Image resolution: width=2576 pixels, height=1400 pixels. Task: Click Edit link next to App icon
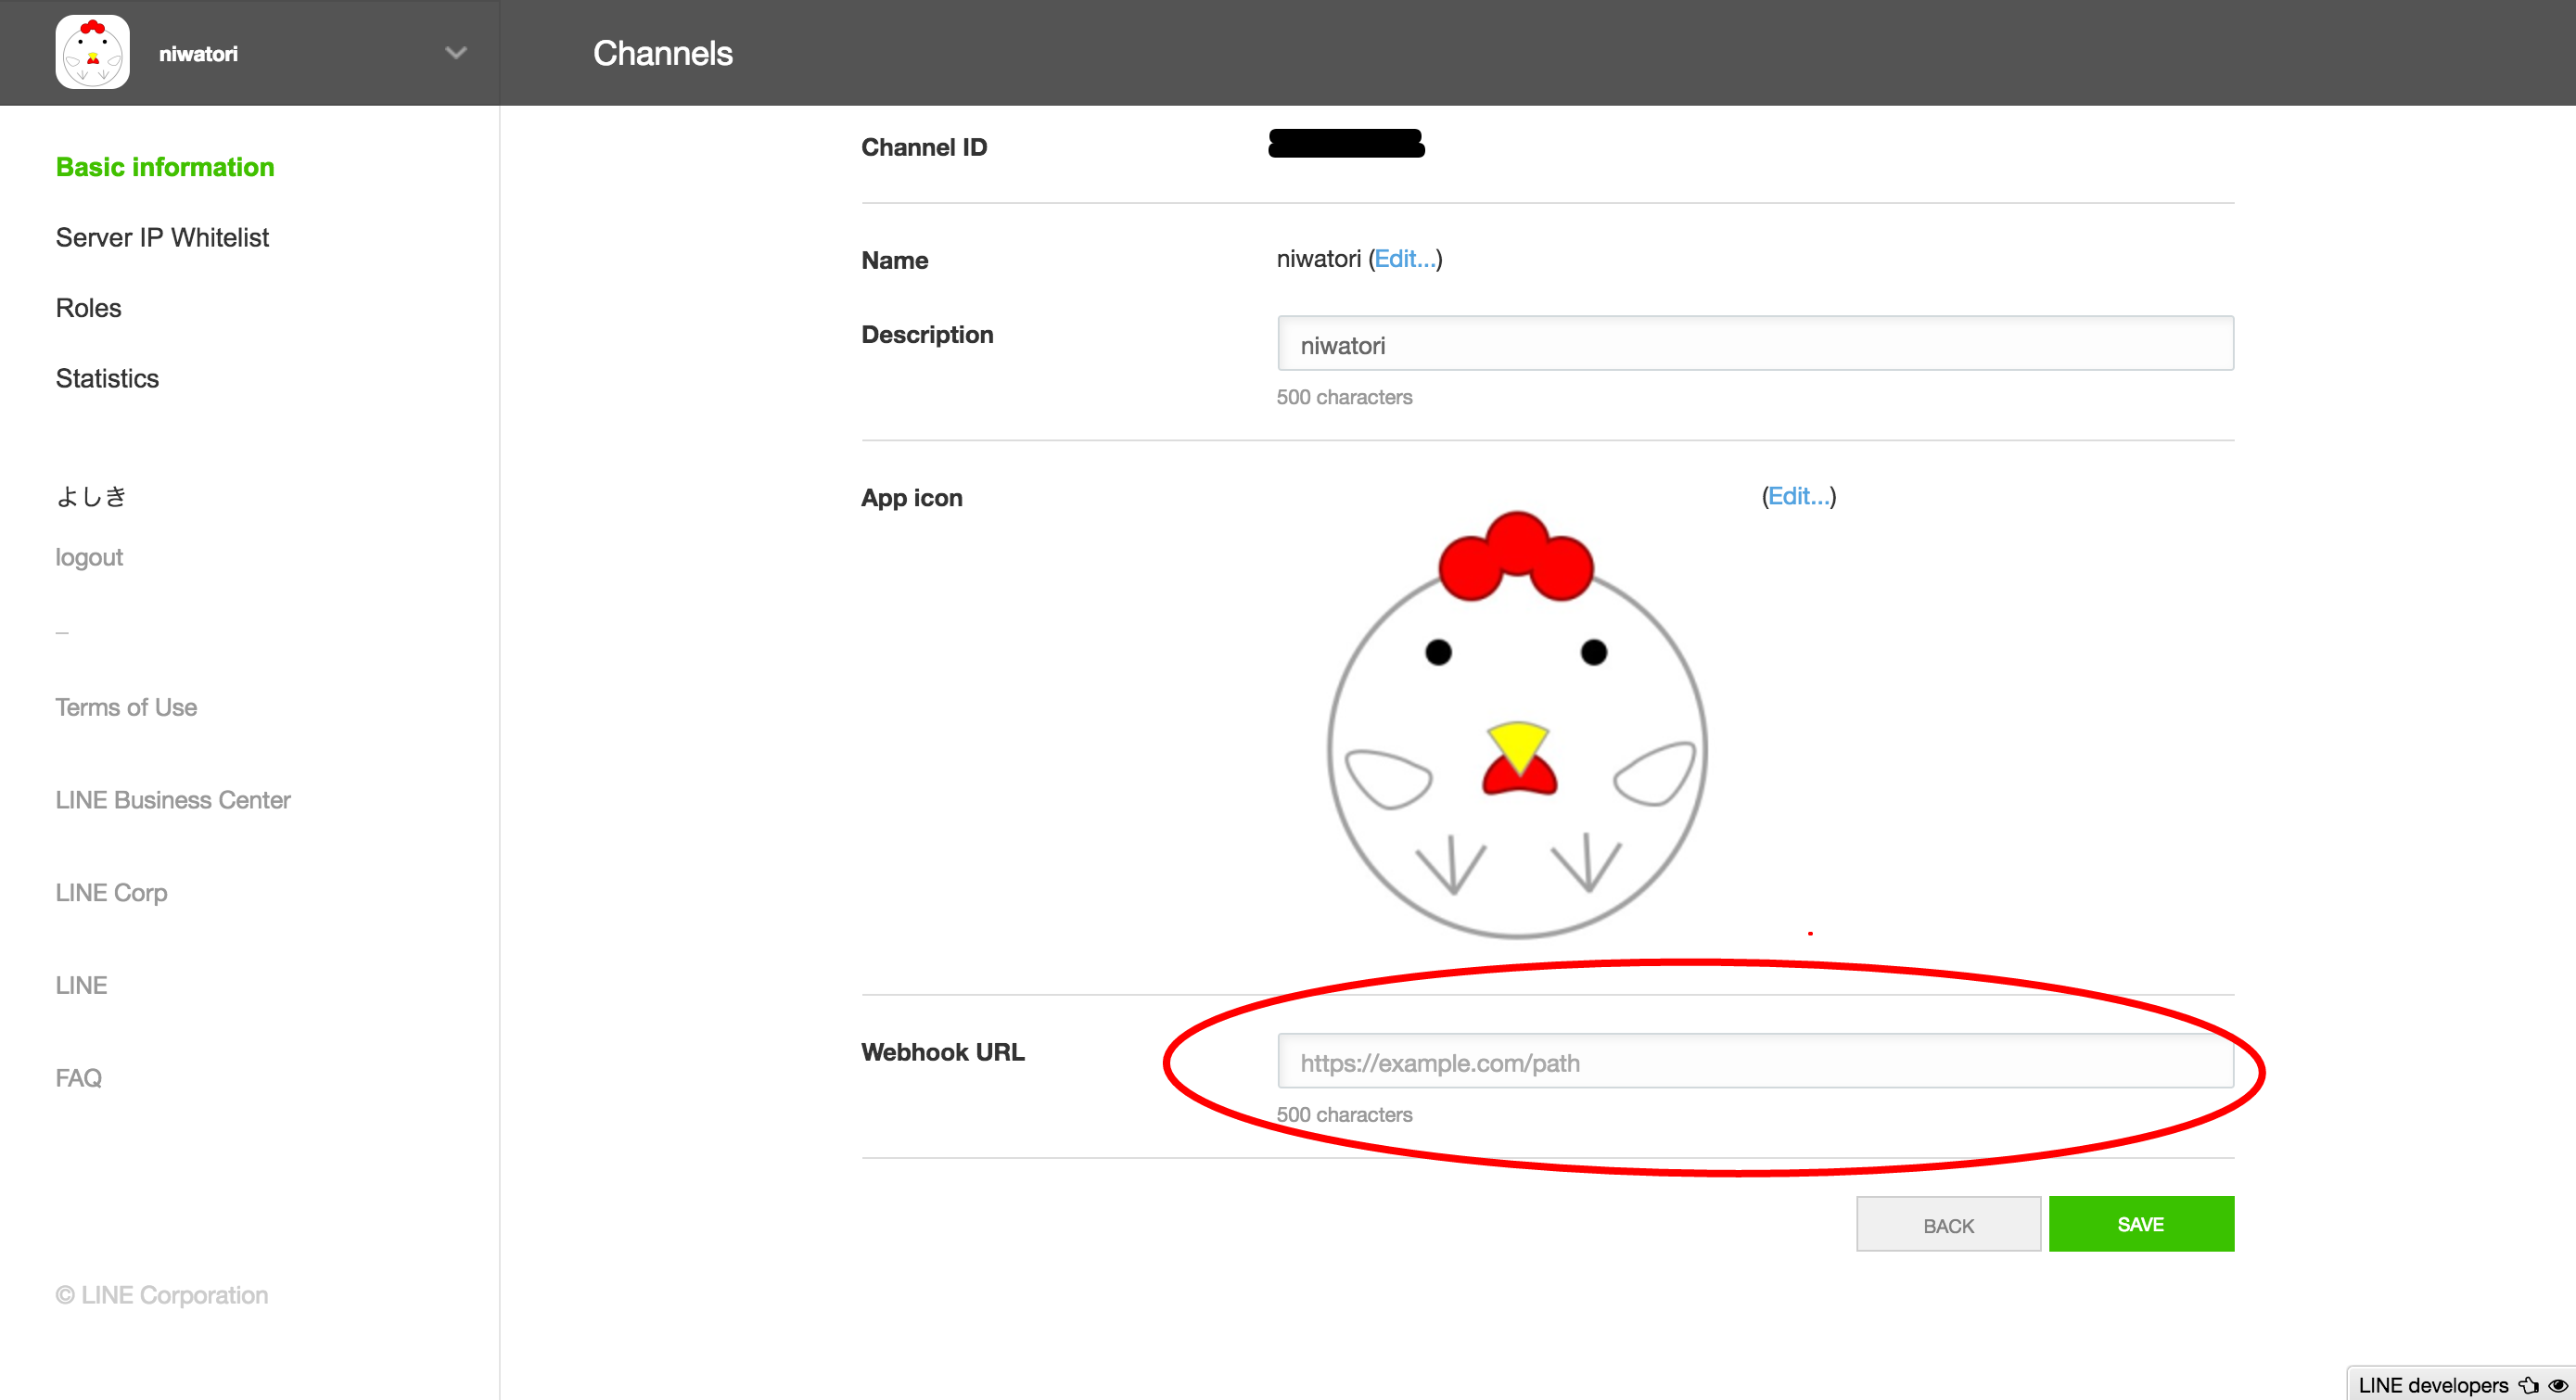coord(1798,496)
